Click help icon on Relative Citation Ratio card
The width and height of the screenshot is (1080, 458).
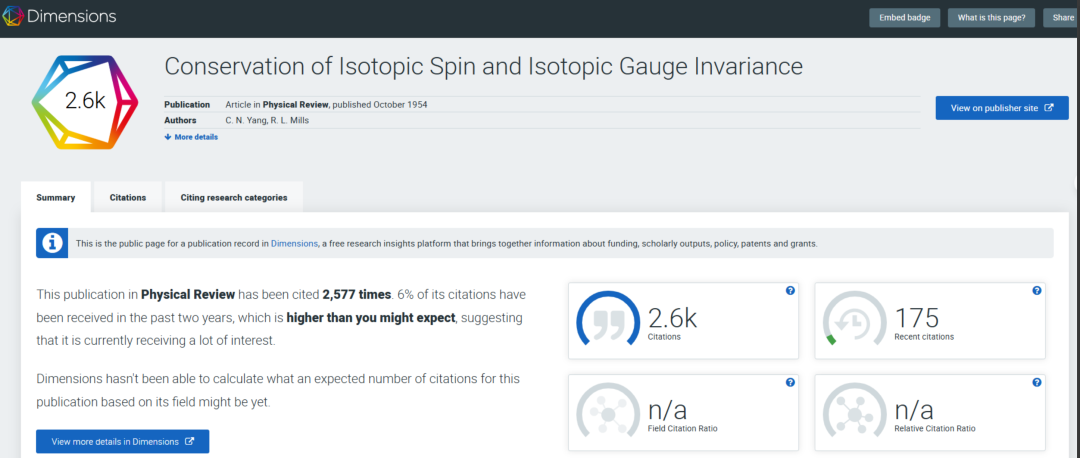point(1036,383)
